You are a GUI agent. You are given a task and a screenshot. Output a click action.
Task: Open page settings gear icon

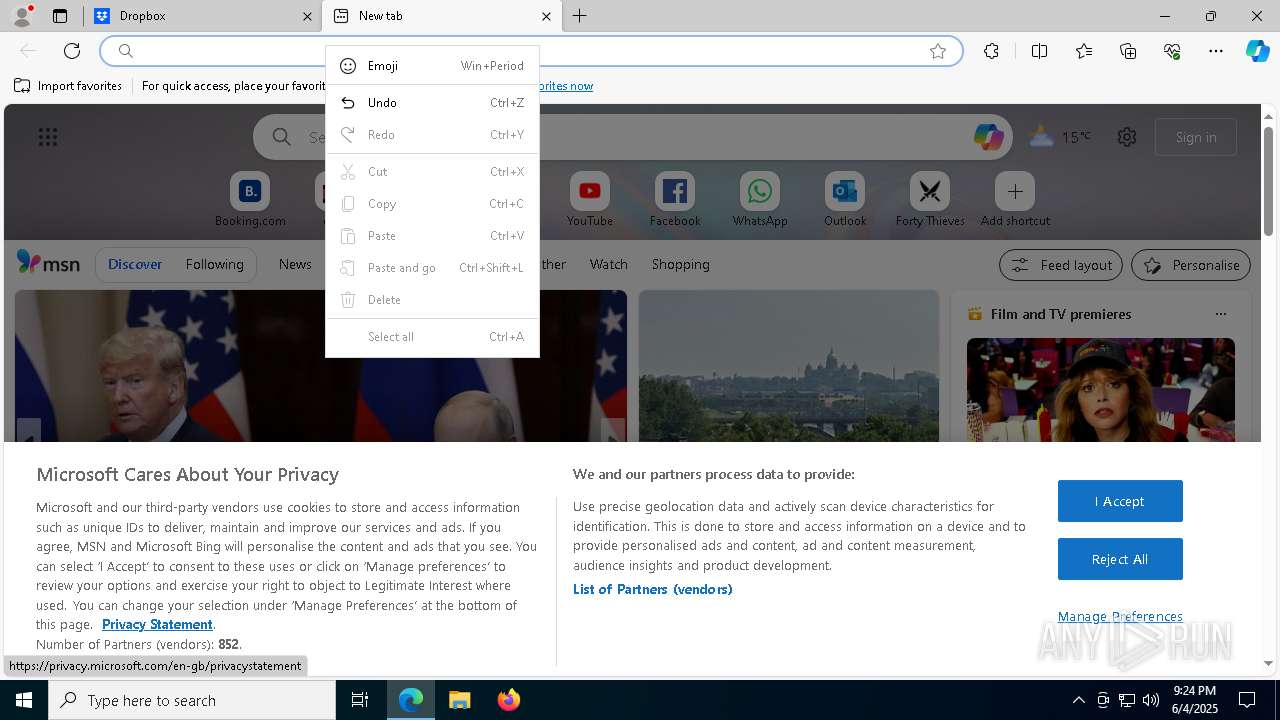[1127, 137]
